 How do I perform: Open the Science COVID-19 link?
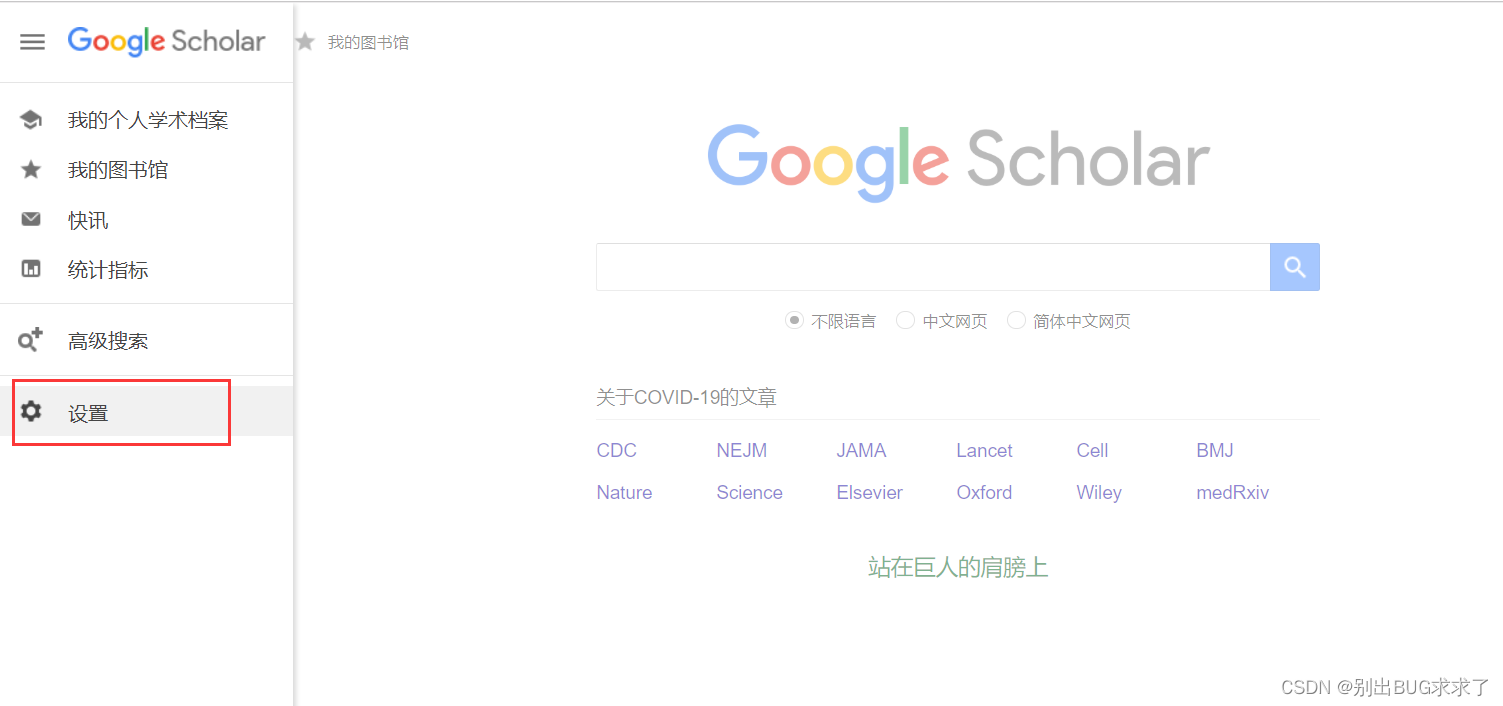(x=749, y=493)
